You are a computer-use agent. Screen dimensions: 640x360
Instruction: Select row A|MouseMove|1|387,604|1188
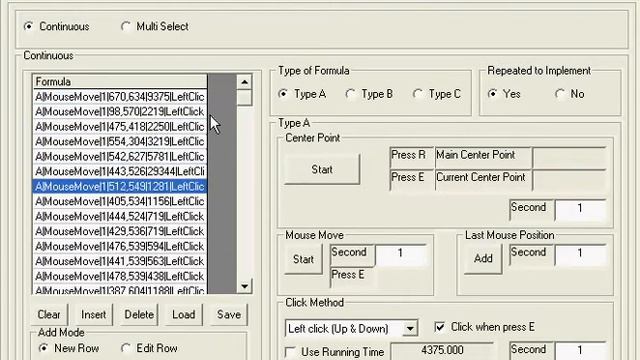(120, 289)
